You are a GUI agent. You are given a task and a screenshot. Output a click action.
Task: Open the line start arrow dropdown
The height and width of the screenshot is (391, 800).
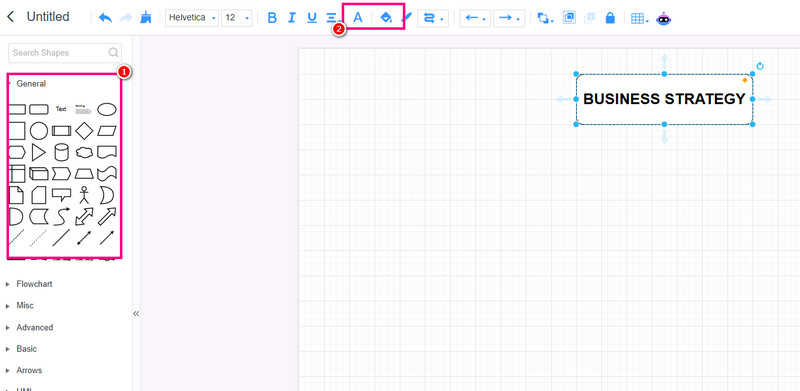[x=475, y=18]
